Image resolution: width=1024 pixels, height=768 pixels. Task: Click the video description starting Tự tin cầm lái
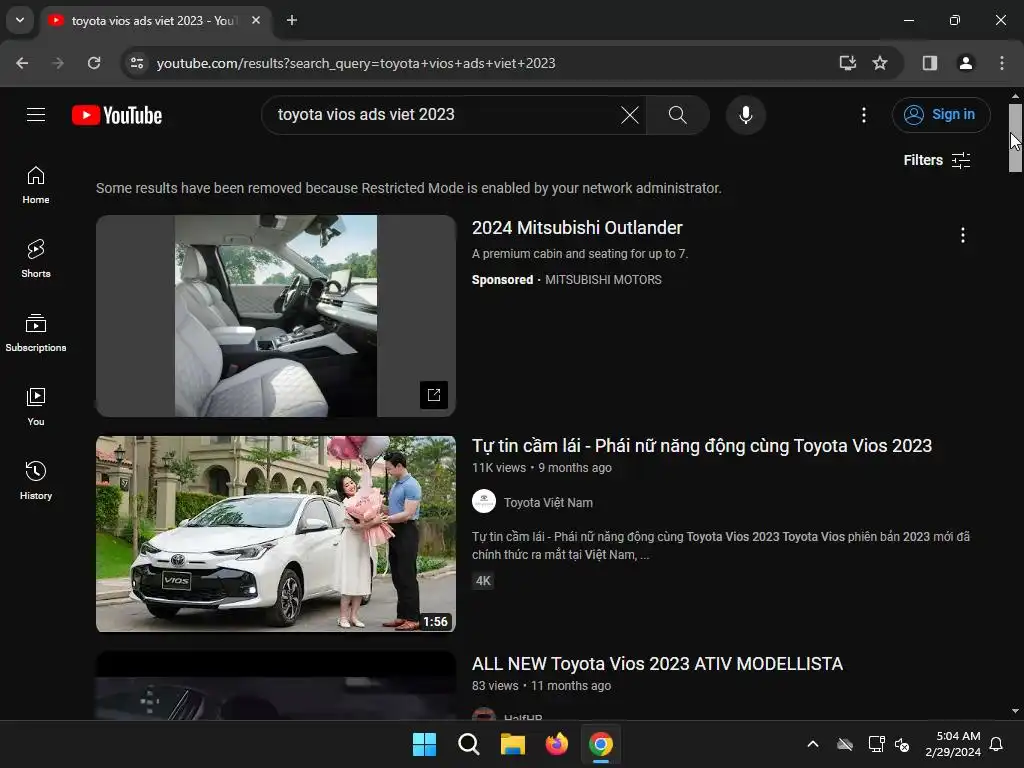[x=721, y=546]
